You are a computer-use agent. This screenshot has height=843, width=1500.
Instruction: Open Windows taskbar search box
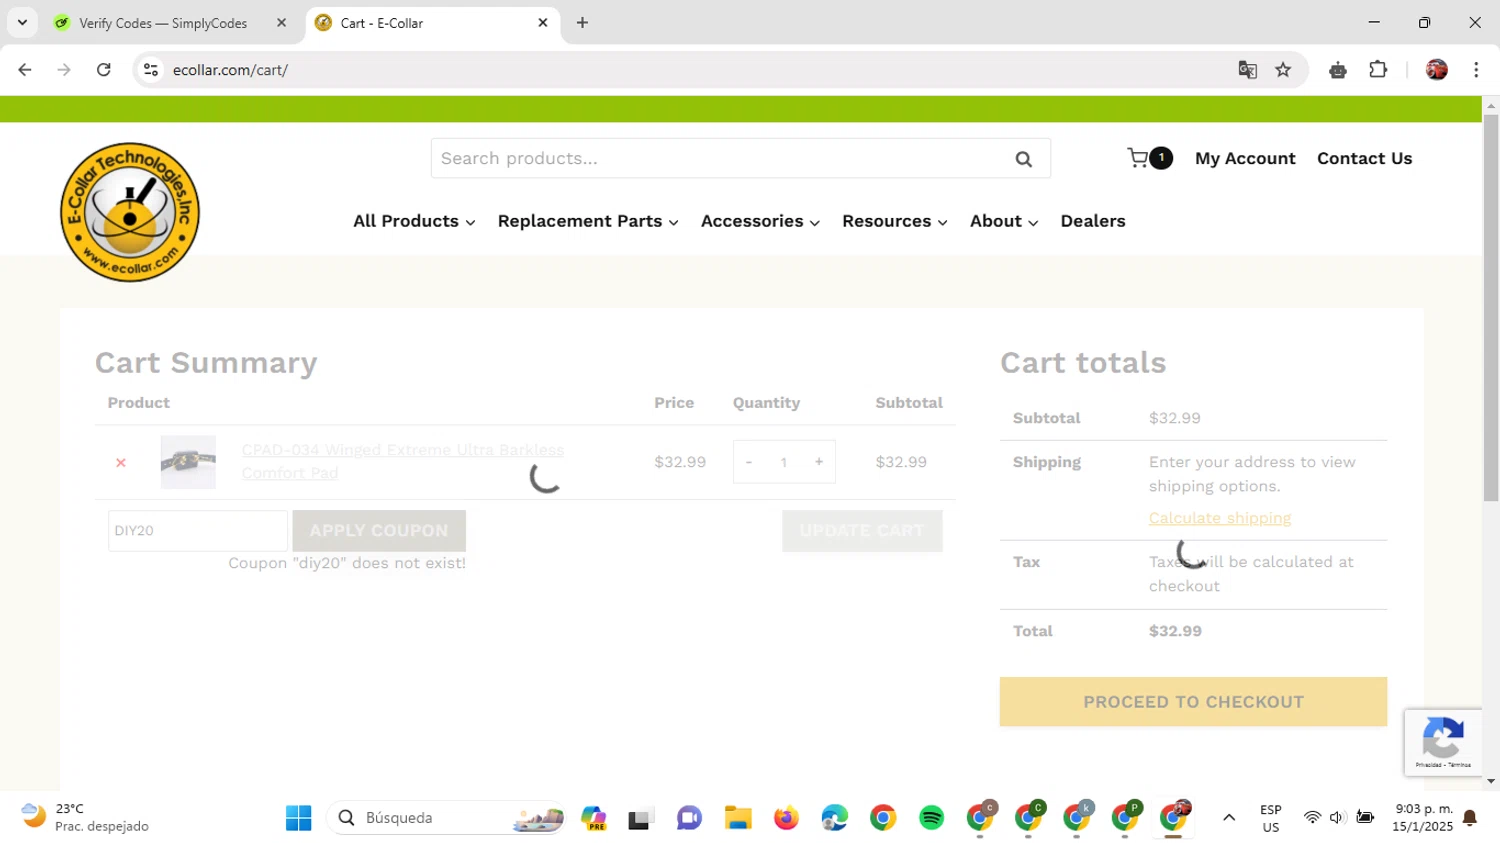click(x=446, y=818)
